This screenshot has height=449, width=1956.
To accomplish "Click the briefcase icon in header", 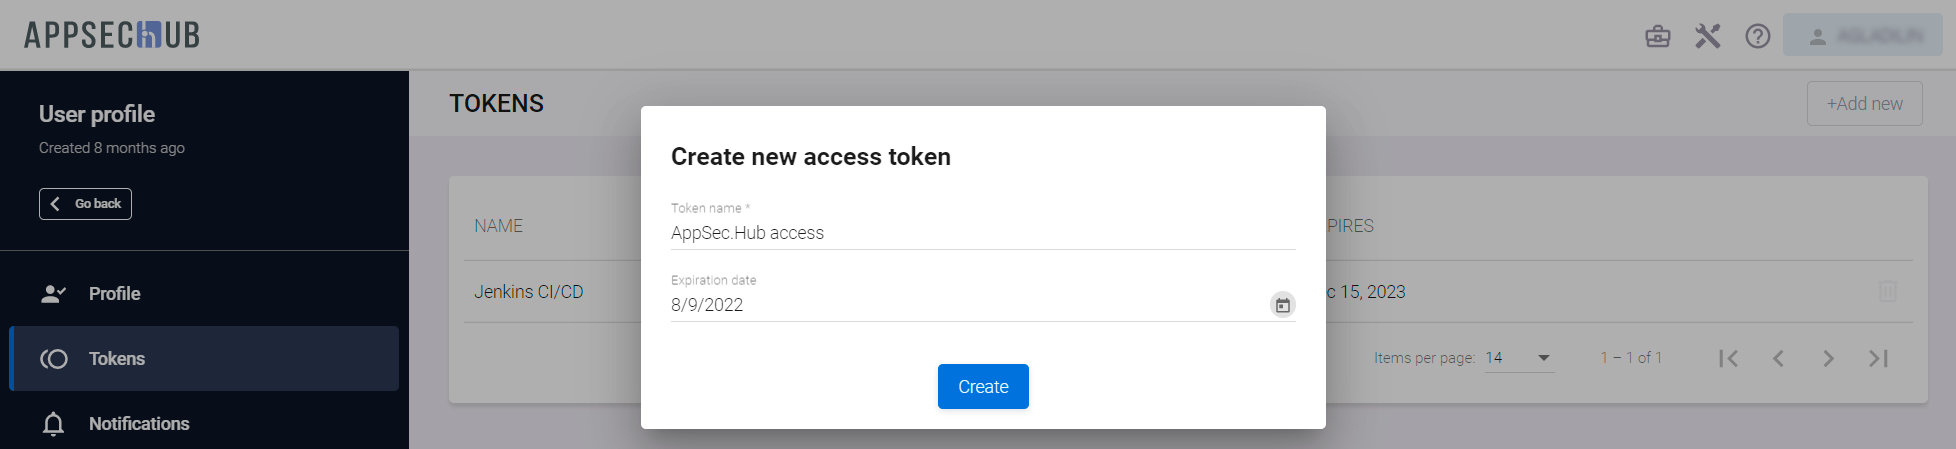I will pos(1658,37).
